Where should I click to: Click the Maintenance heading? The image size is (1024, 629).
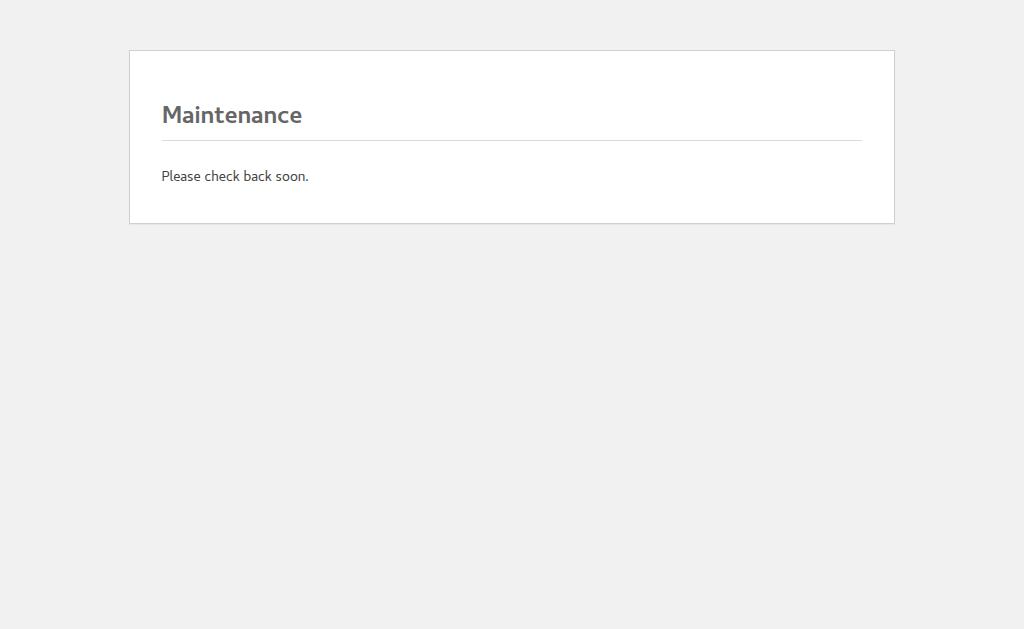tap(232, 115)
